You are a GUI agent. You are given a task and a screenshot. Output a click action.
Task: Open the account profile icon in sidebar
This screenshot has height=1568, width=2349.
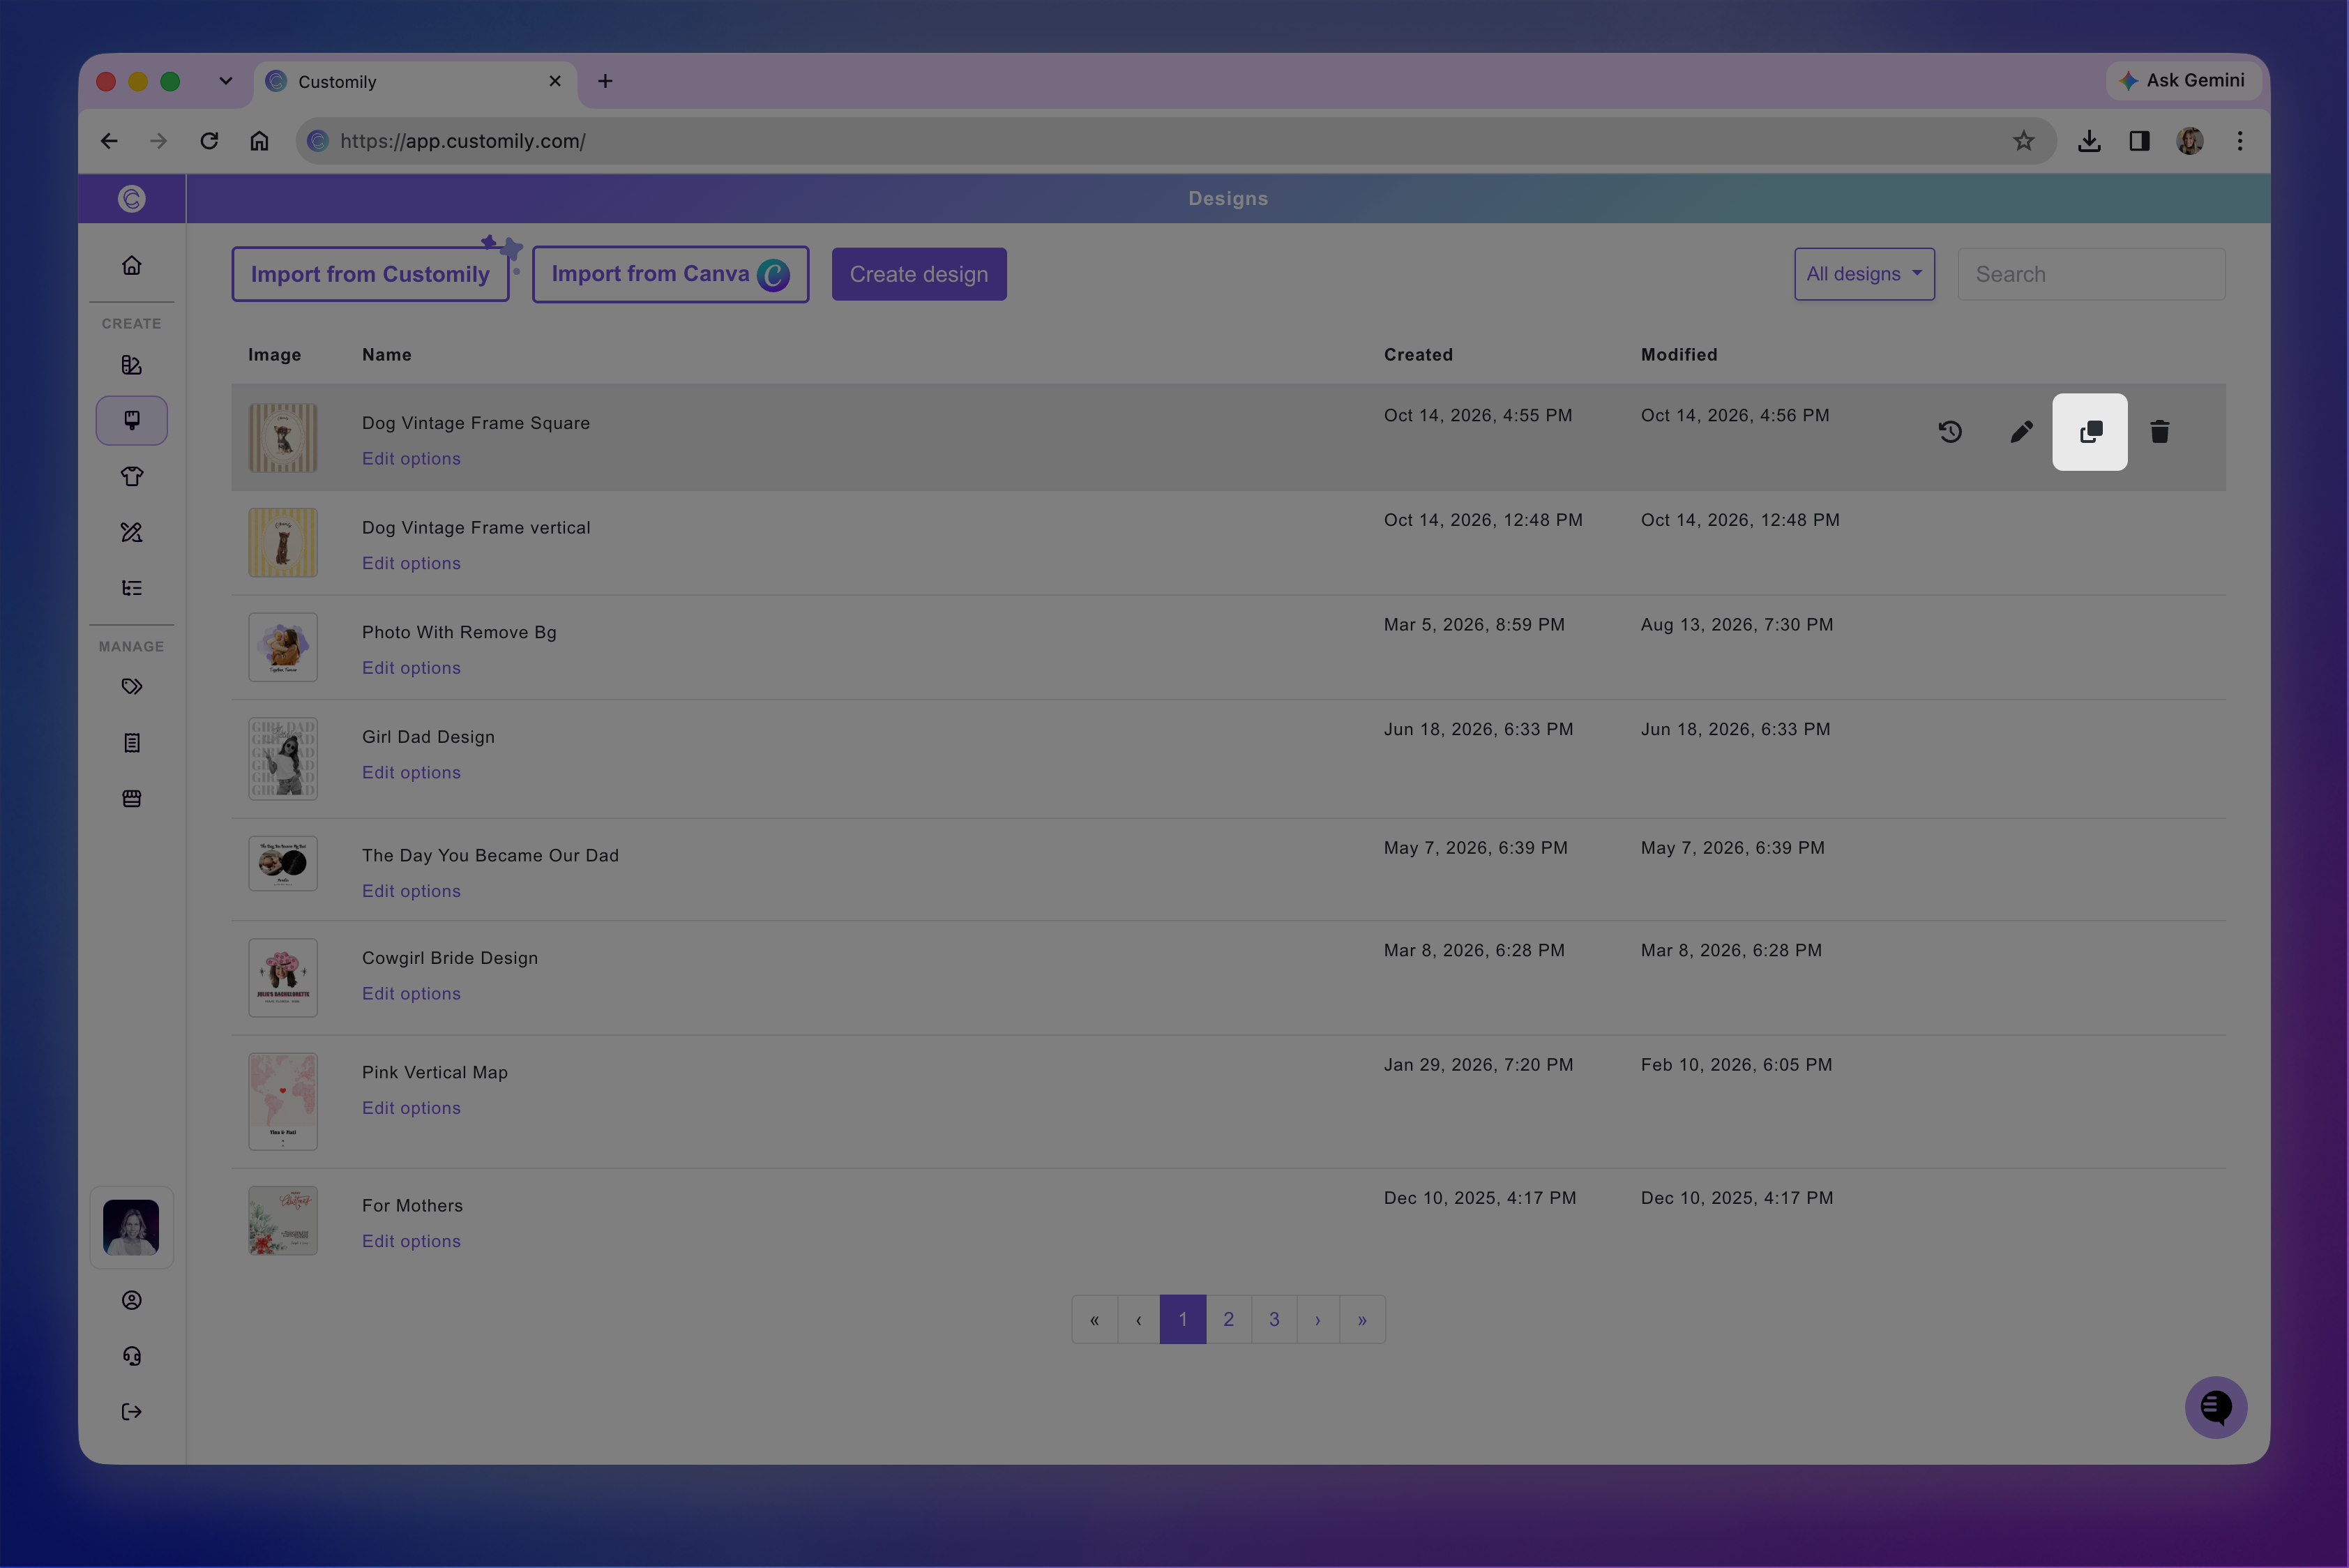point(132,1300)
